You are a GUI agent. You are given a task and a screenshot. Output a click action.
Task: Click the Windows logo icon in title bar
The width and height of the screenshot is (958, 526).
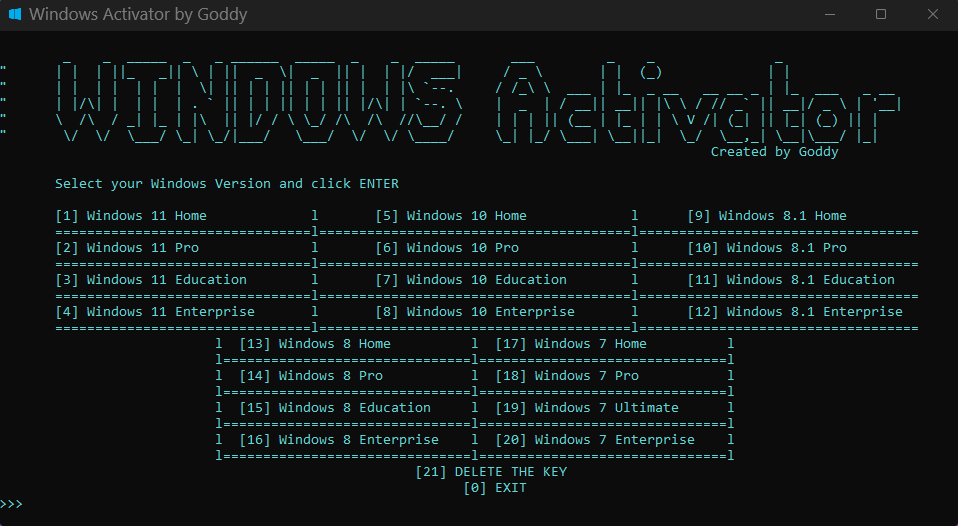click(x=15, y=14)
